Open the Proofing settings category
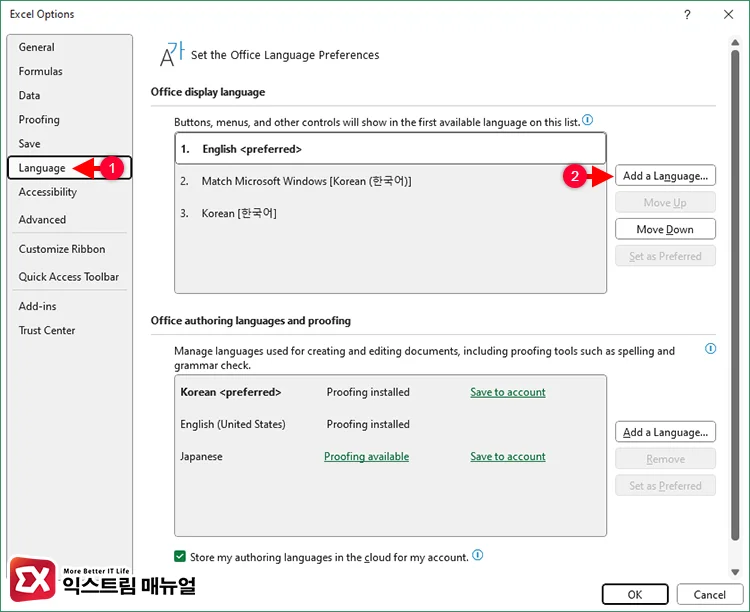The height and width of the screenshot is (612, 750). [39, 119]
